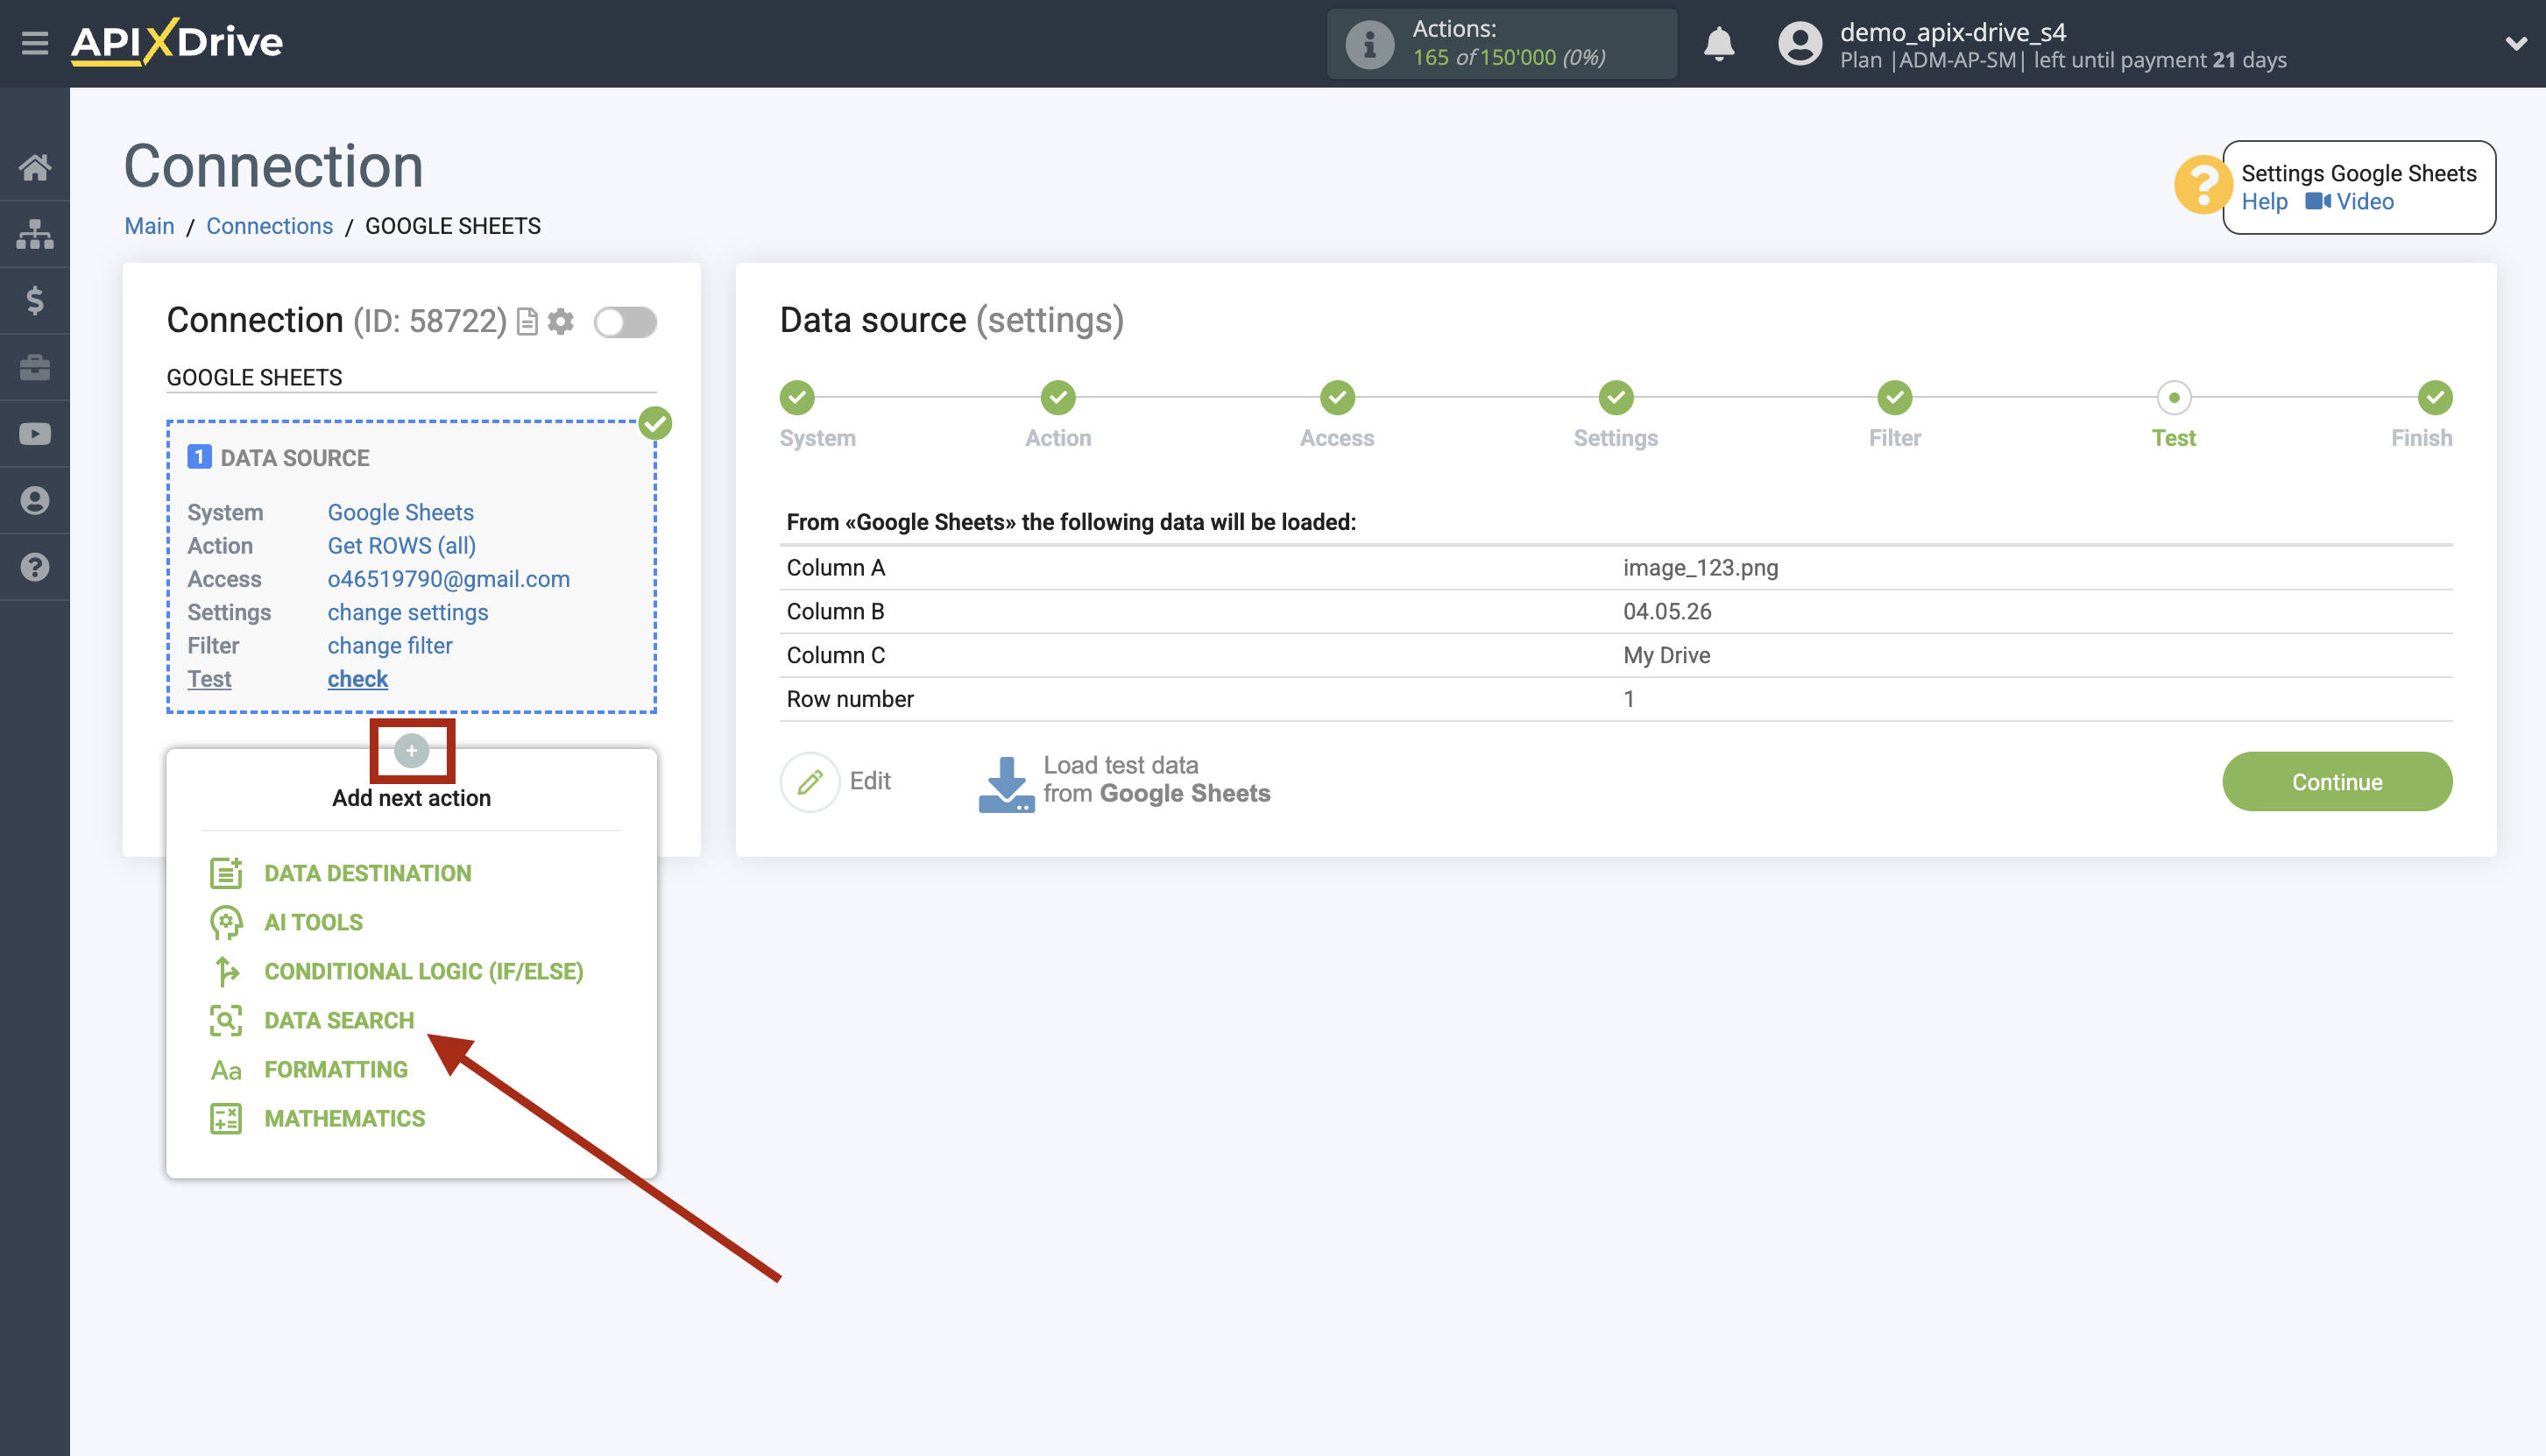
Task: Open the billing dollar icon in sidebar
Action: point(35,300)
